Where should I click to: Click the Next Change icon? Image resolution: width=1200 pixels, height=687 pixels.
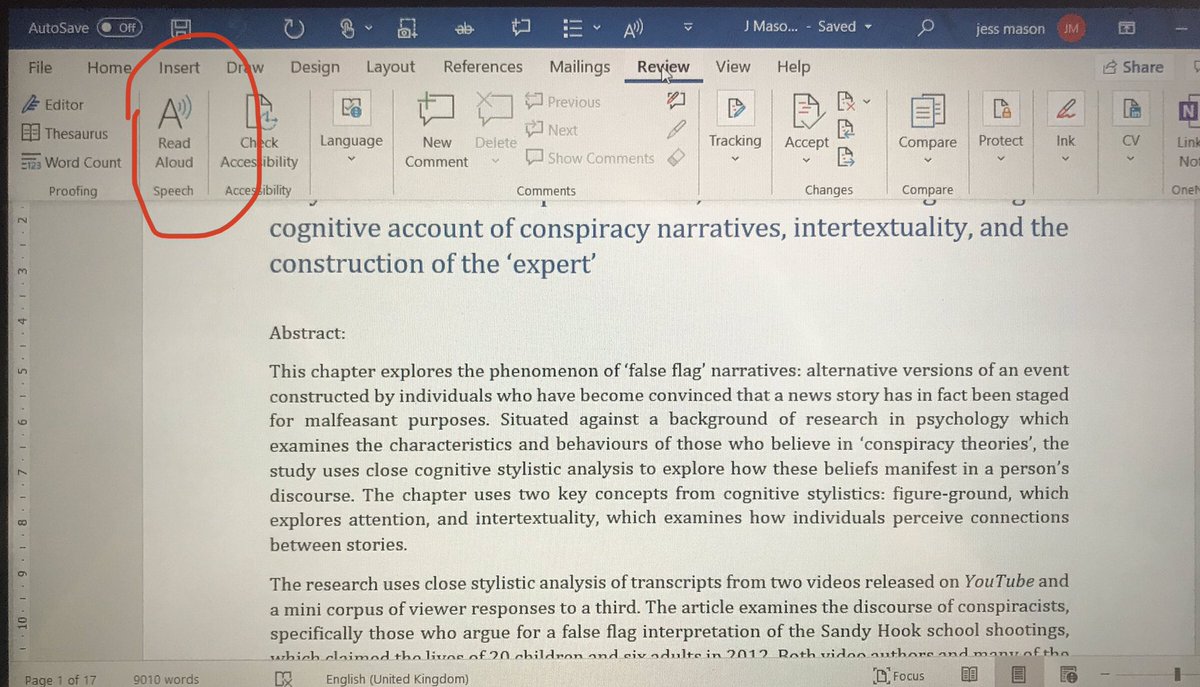[x=846, y=156]
